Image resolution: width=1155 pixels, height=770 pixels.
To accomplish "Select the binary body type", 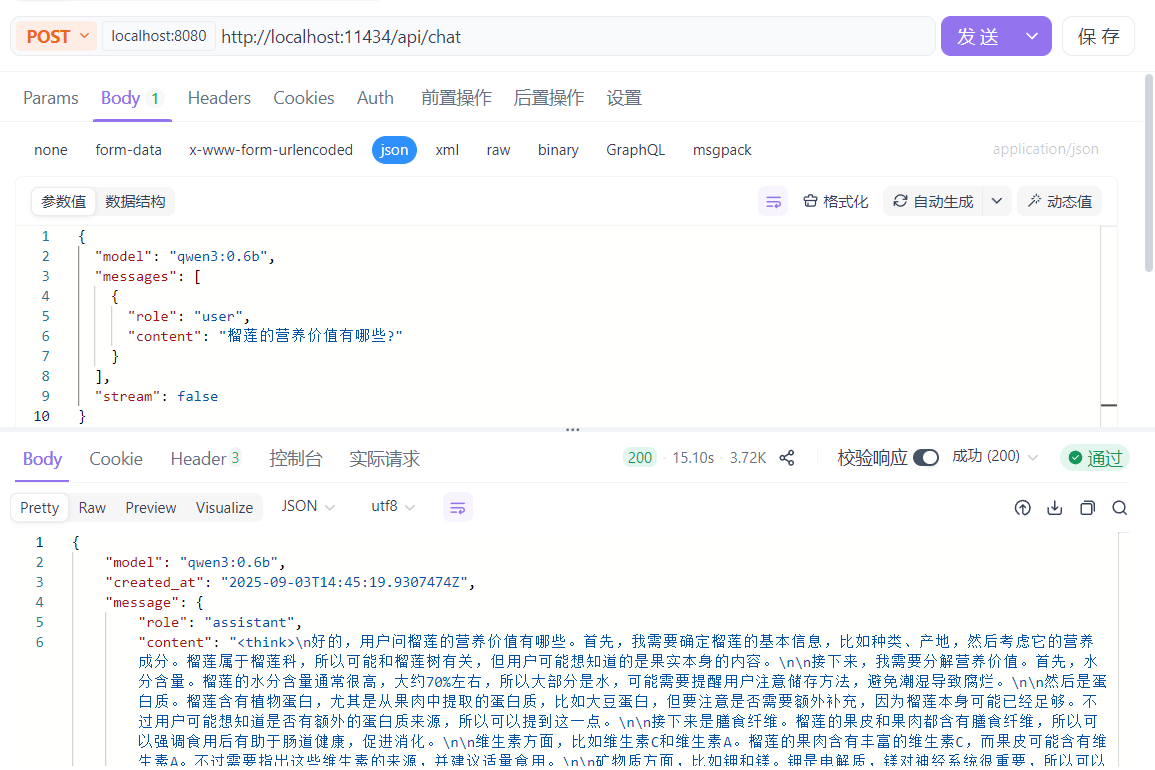I will 558,150.
